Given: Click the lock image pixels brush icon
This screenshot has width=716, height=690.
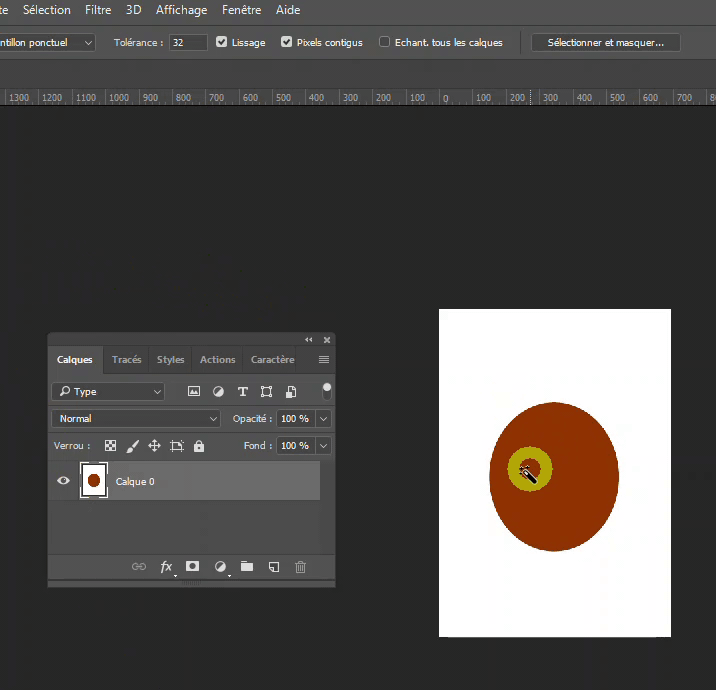Looking at the screenshot, I should coord(133,446).
